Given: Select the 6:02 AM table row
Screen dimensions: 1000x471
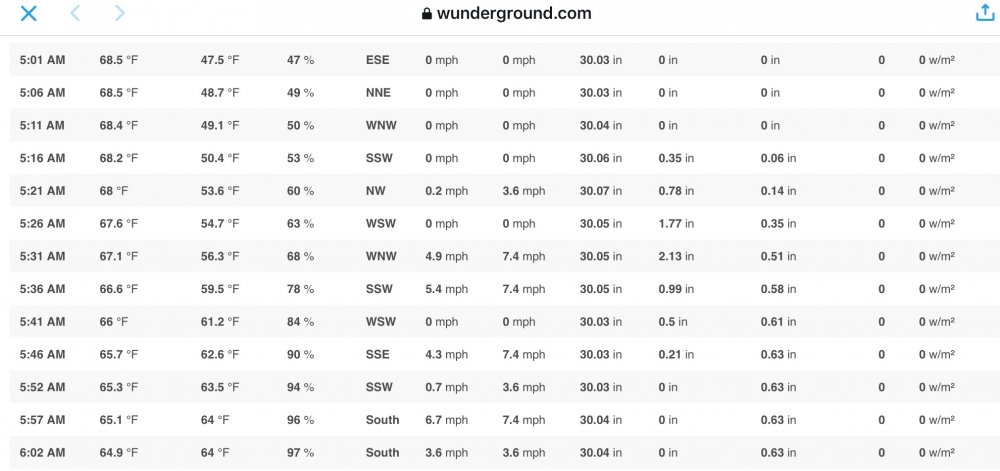Looking at the screenshot, I should 500,453.
